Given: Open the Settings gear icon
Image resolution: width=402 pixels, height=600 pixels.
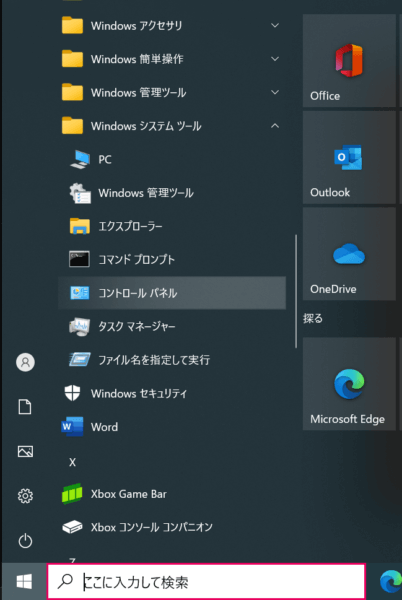Looking at the screenshot, I should 25,496.
